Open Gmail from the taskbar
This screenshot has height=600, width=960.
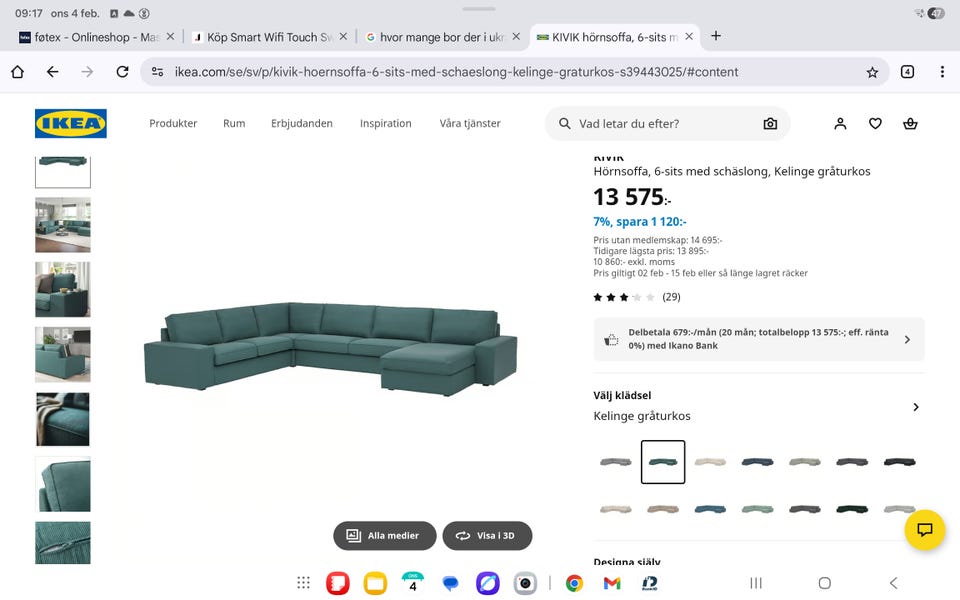612,583
